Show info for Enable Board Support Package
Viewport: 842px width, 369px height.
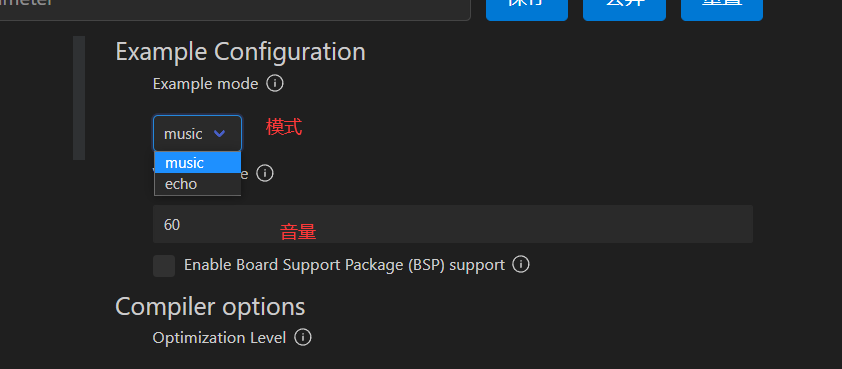(x=520, y=264)
